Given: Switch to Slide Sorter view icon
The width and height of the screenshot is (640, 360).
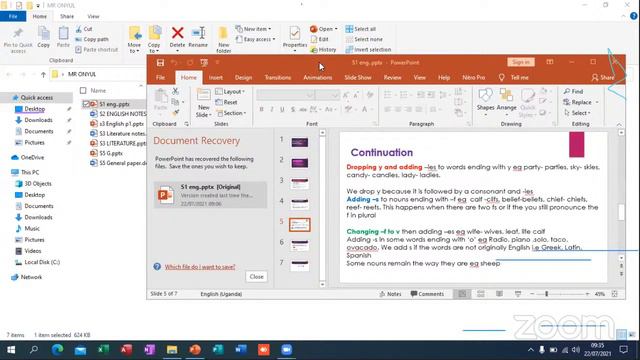Looking at the screenshot, I should 481,294.
